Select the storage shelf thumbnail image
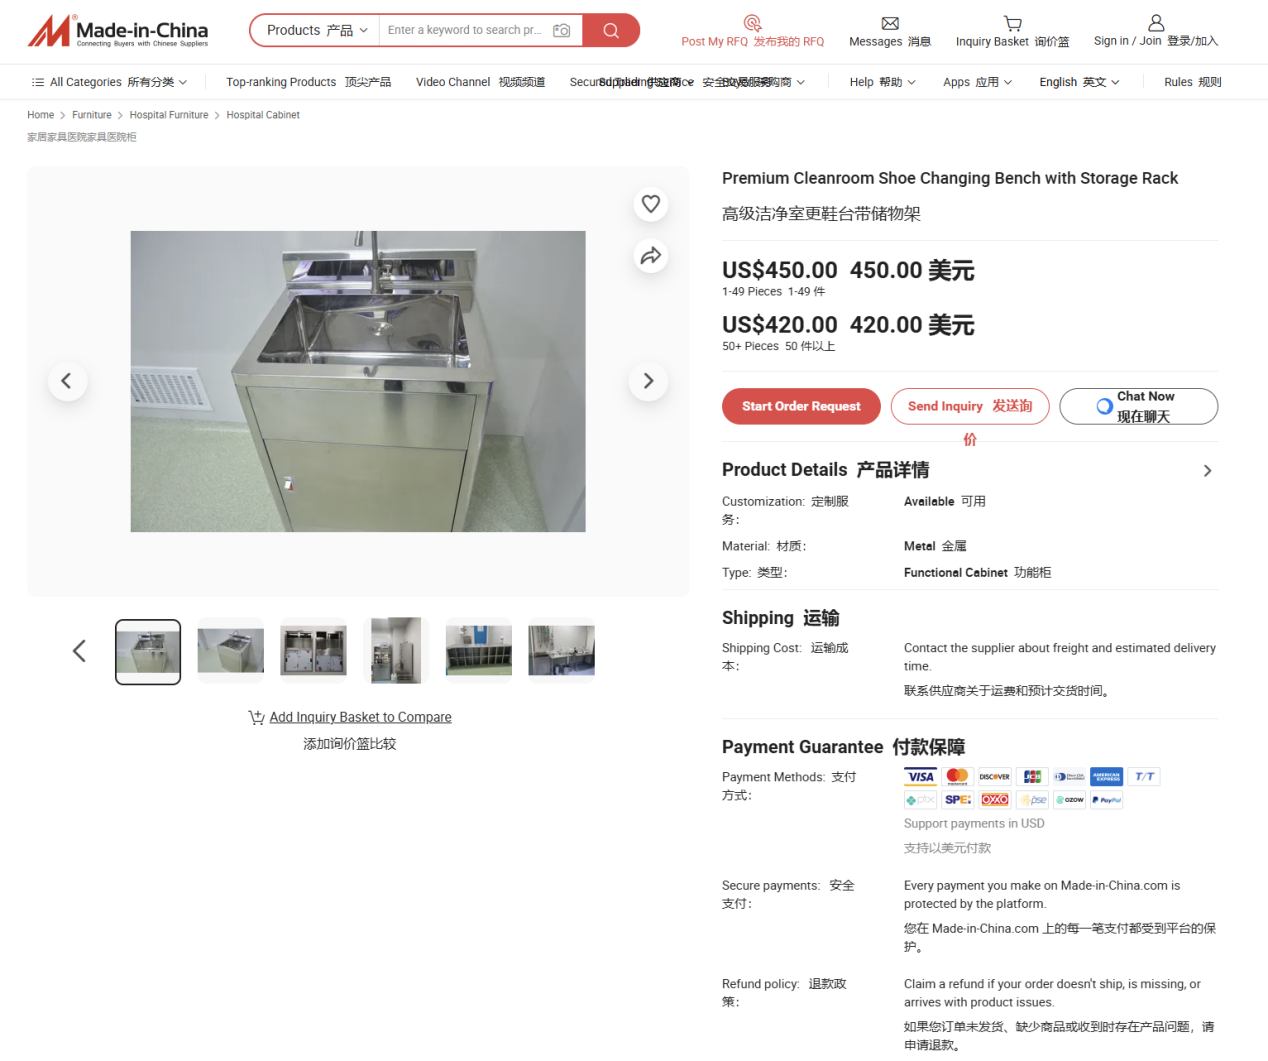This screenshot has height=1061, width=1268. pyautogui.click(x=479, y=651)
